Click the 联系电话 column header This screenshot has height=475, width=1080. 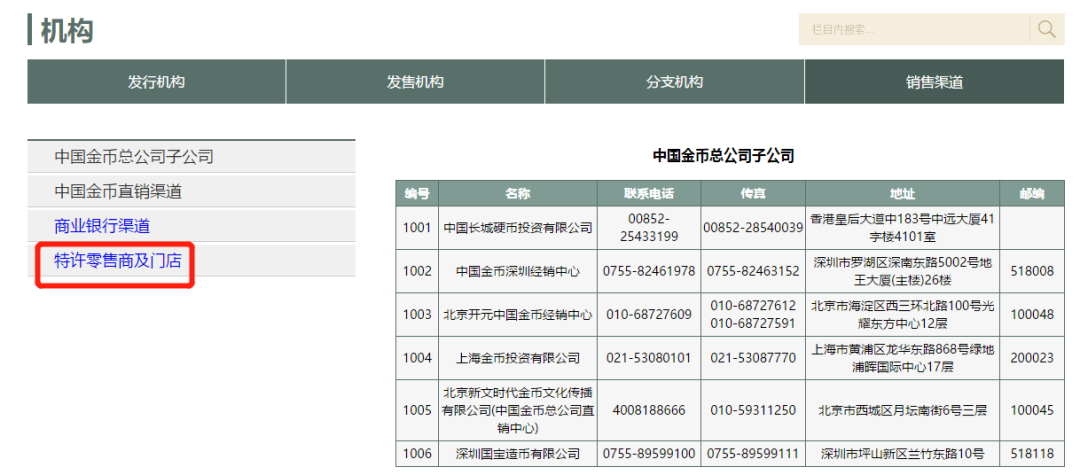pos(649,193)
